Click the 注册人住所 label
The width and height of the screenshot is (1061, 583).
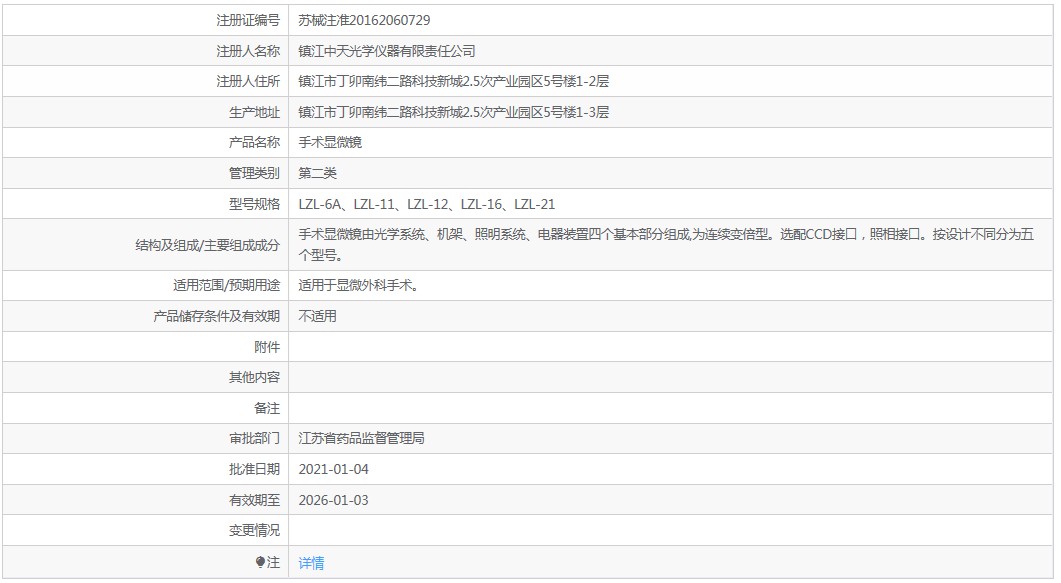coord(248,81)
